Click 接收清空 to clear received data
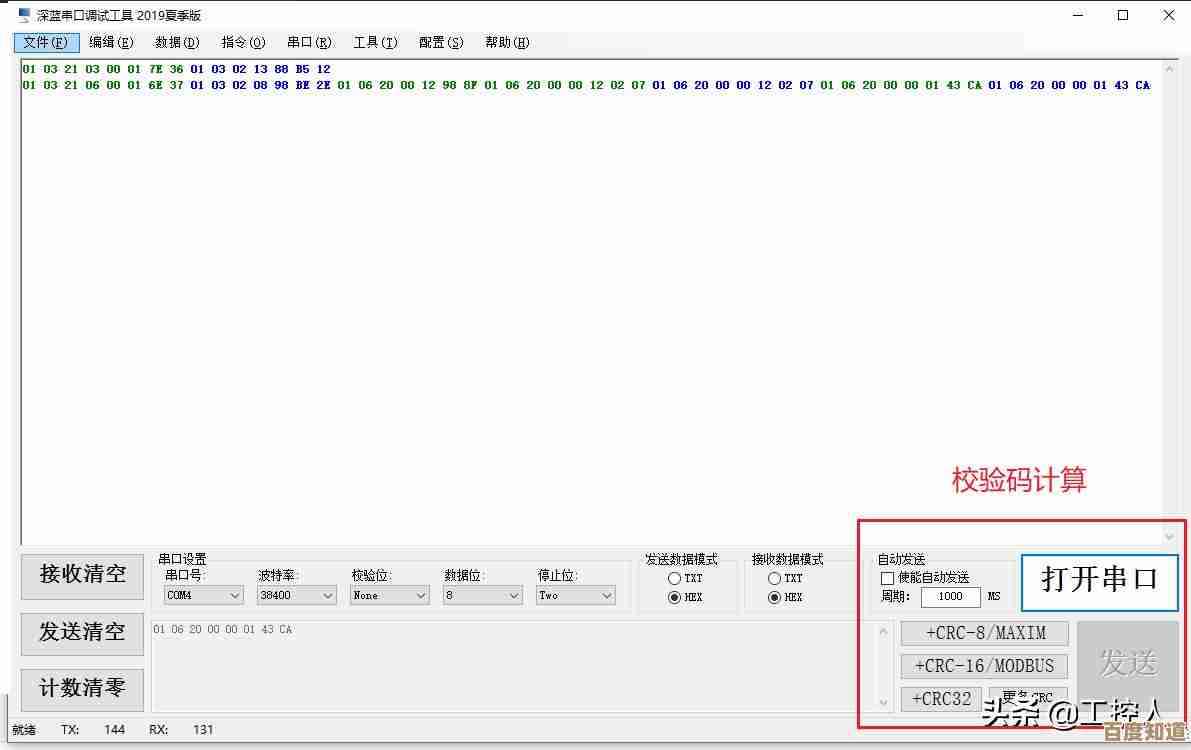This screenshot has height=750, width=1191. pyautogui.click(x=81, y=576)
